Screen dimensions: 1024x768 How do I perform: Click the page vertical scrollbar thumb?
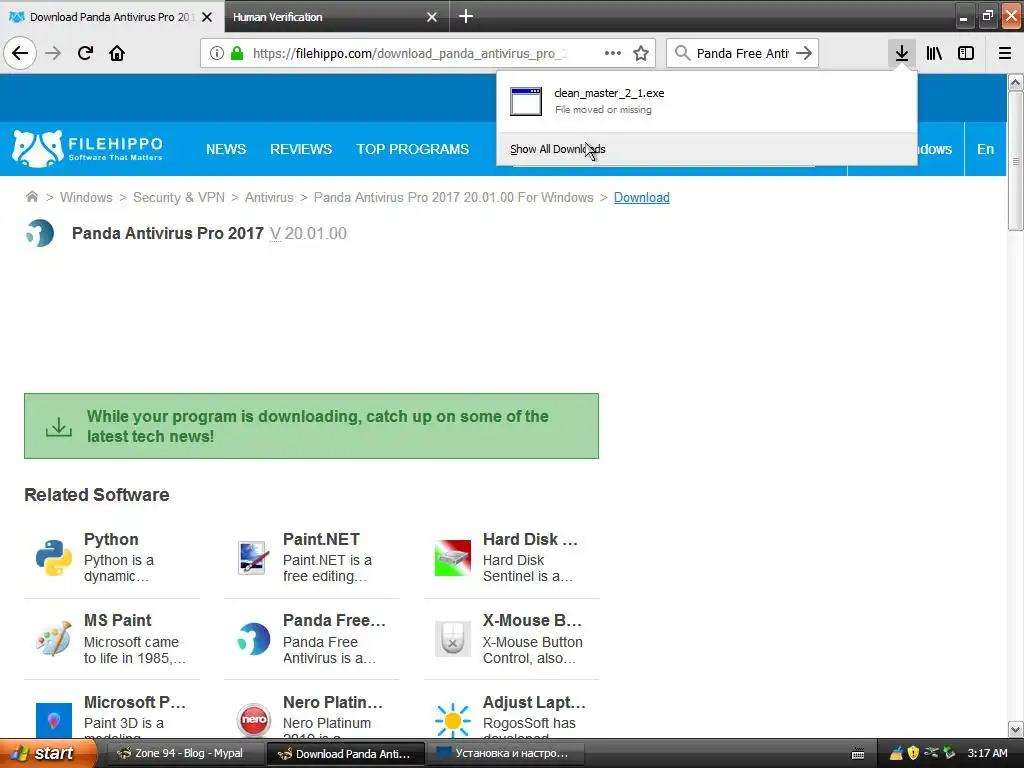pos(1015,161)
